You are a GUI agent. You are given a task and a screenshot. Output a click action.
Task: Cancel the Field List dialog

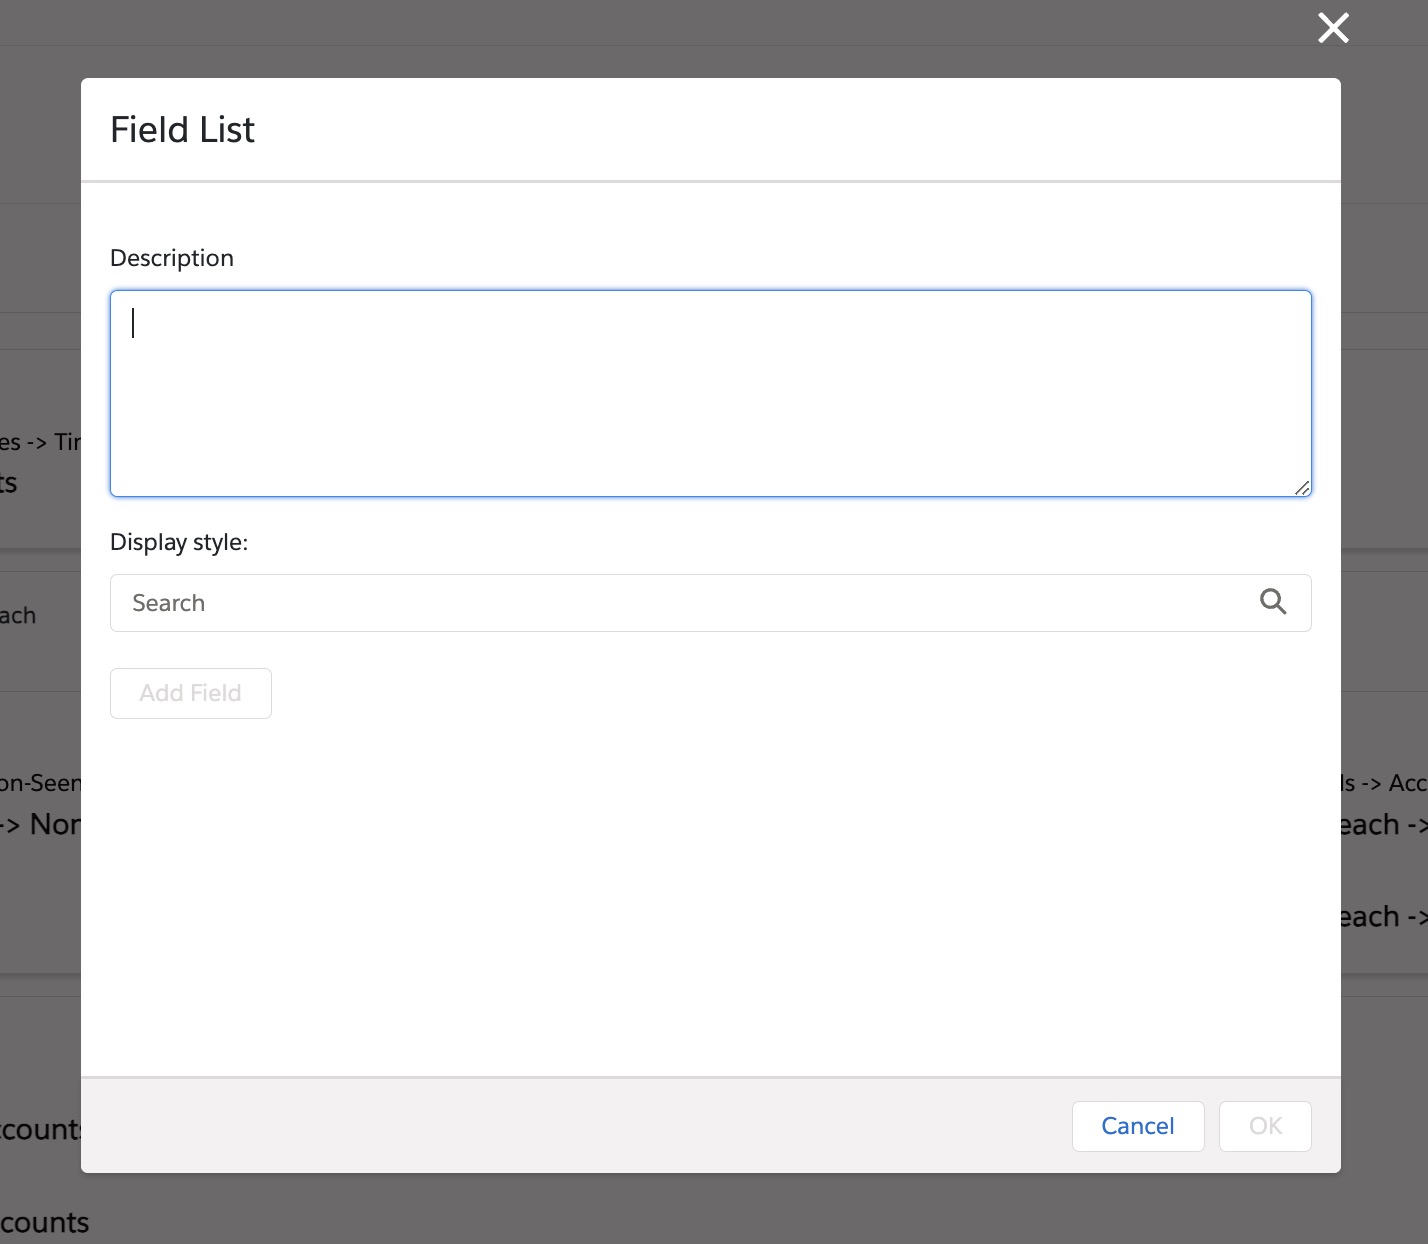(x=1137, y=1126)
